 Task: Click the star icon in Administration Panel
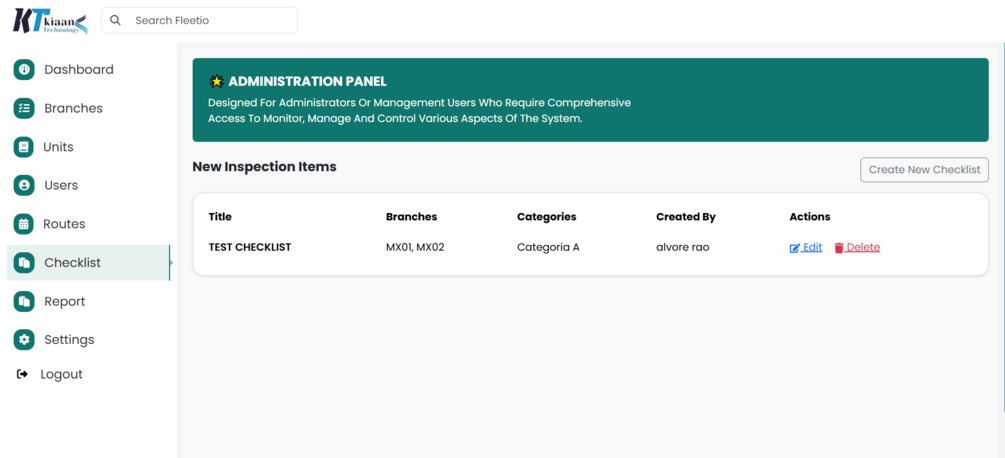pos(216,82)
